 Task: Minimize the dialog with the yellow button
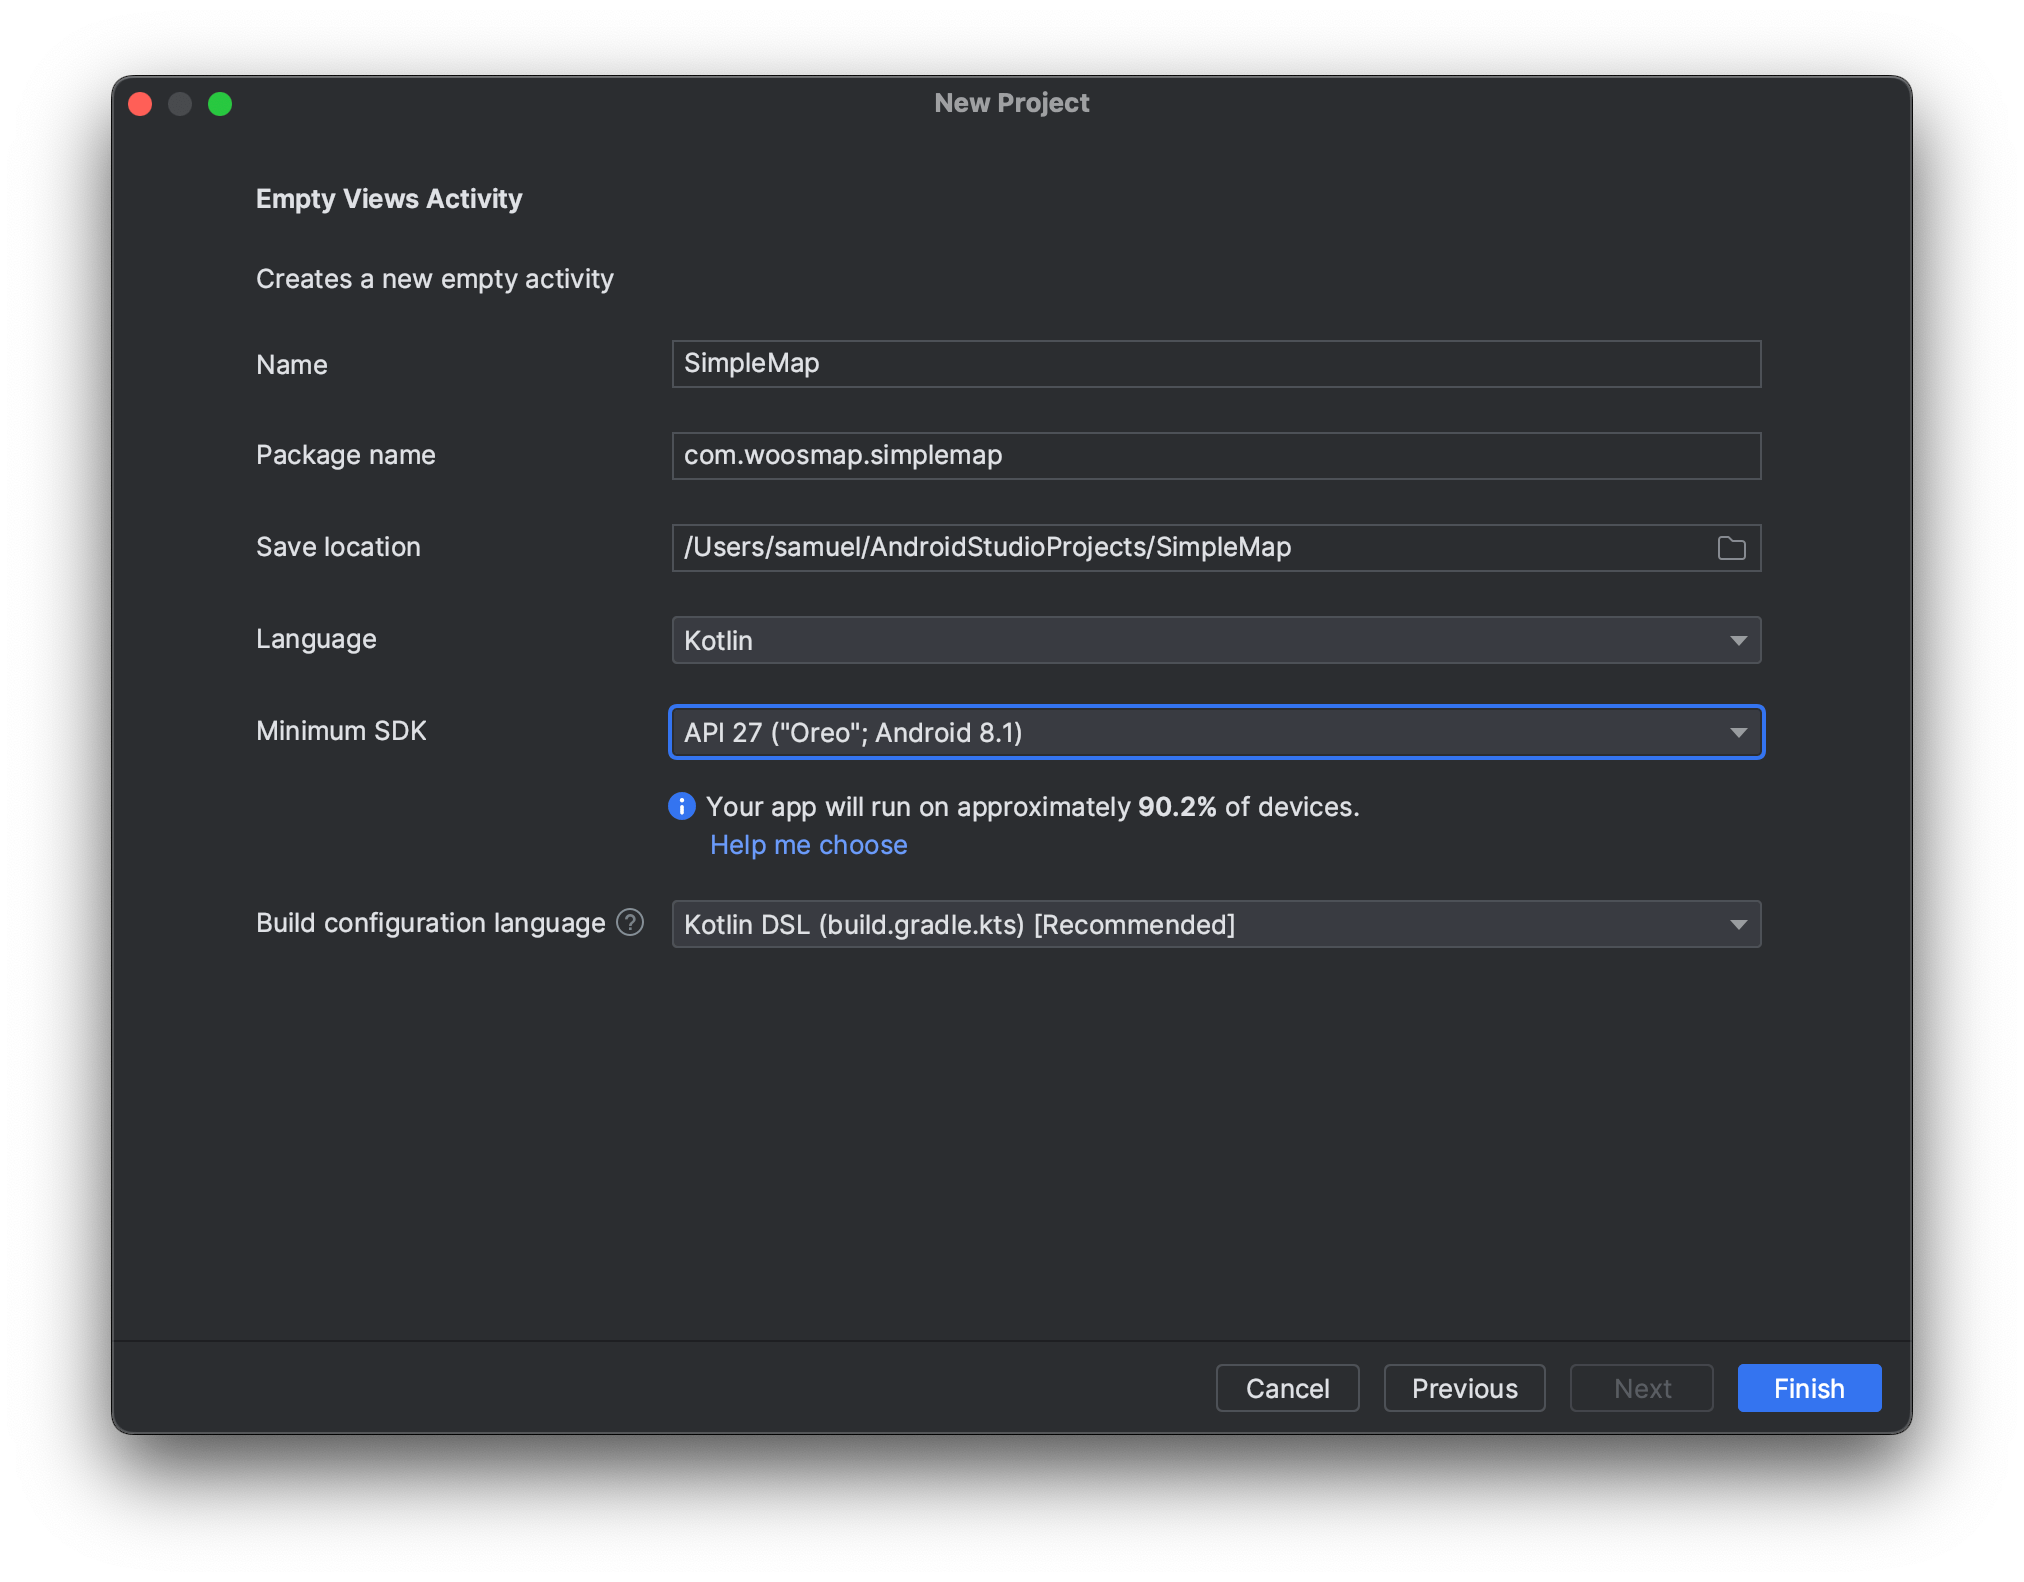180,103
